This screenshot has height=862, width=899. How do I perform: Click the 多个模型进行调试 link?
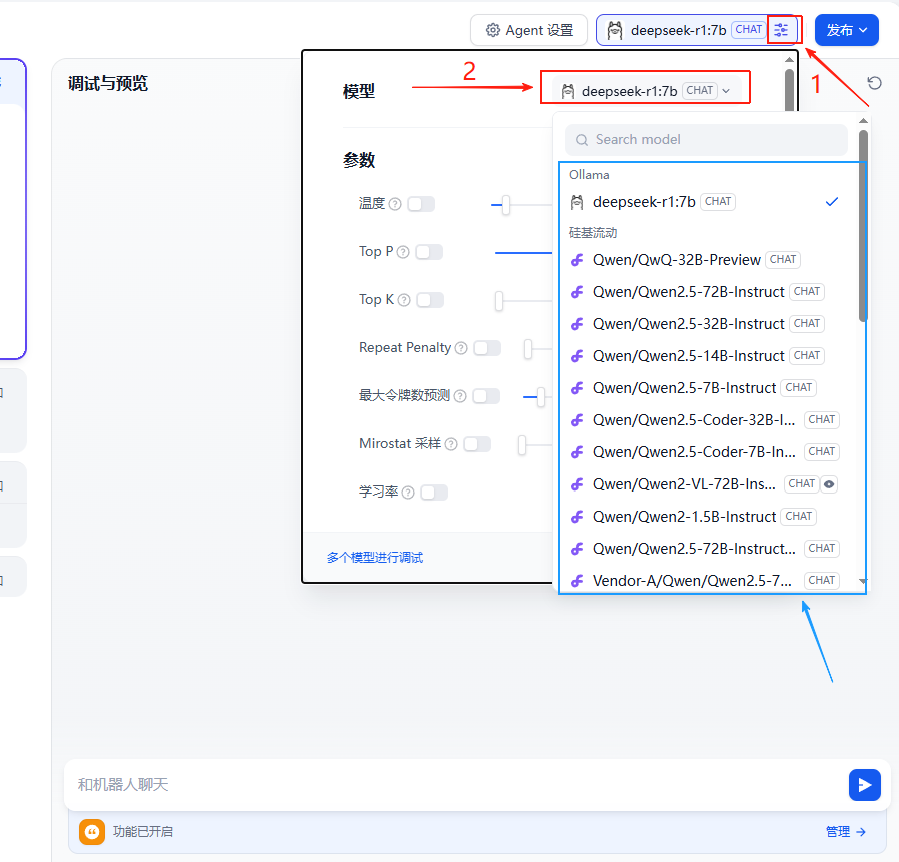(375, 557)
